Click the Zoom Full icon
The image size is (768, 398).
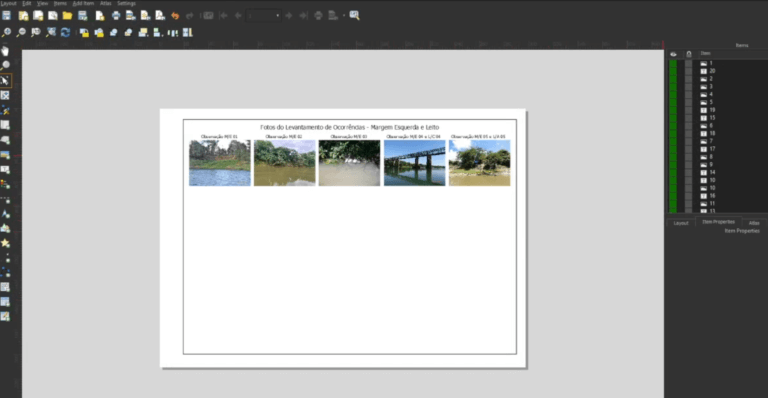[50, 32]
